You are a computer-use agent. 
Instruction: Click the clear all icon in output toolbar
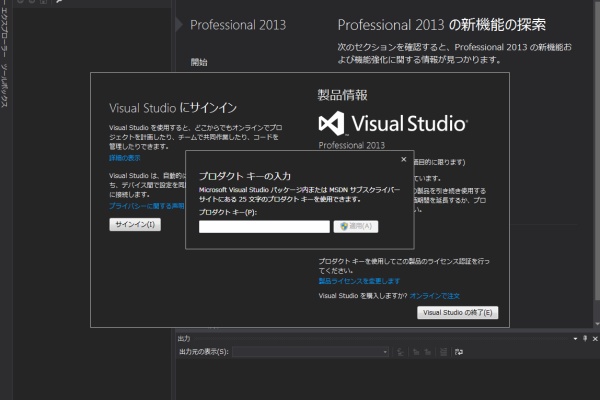click(441, 352)
